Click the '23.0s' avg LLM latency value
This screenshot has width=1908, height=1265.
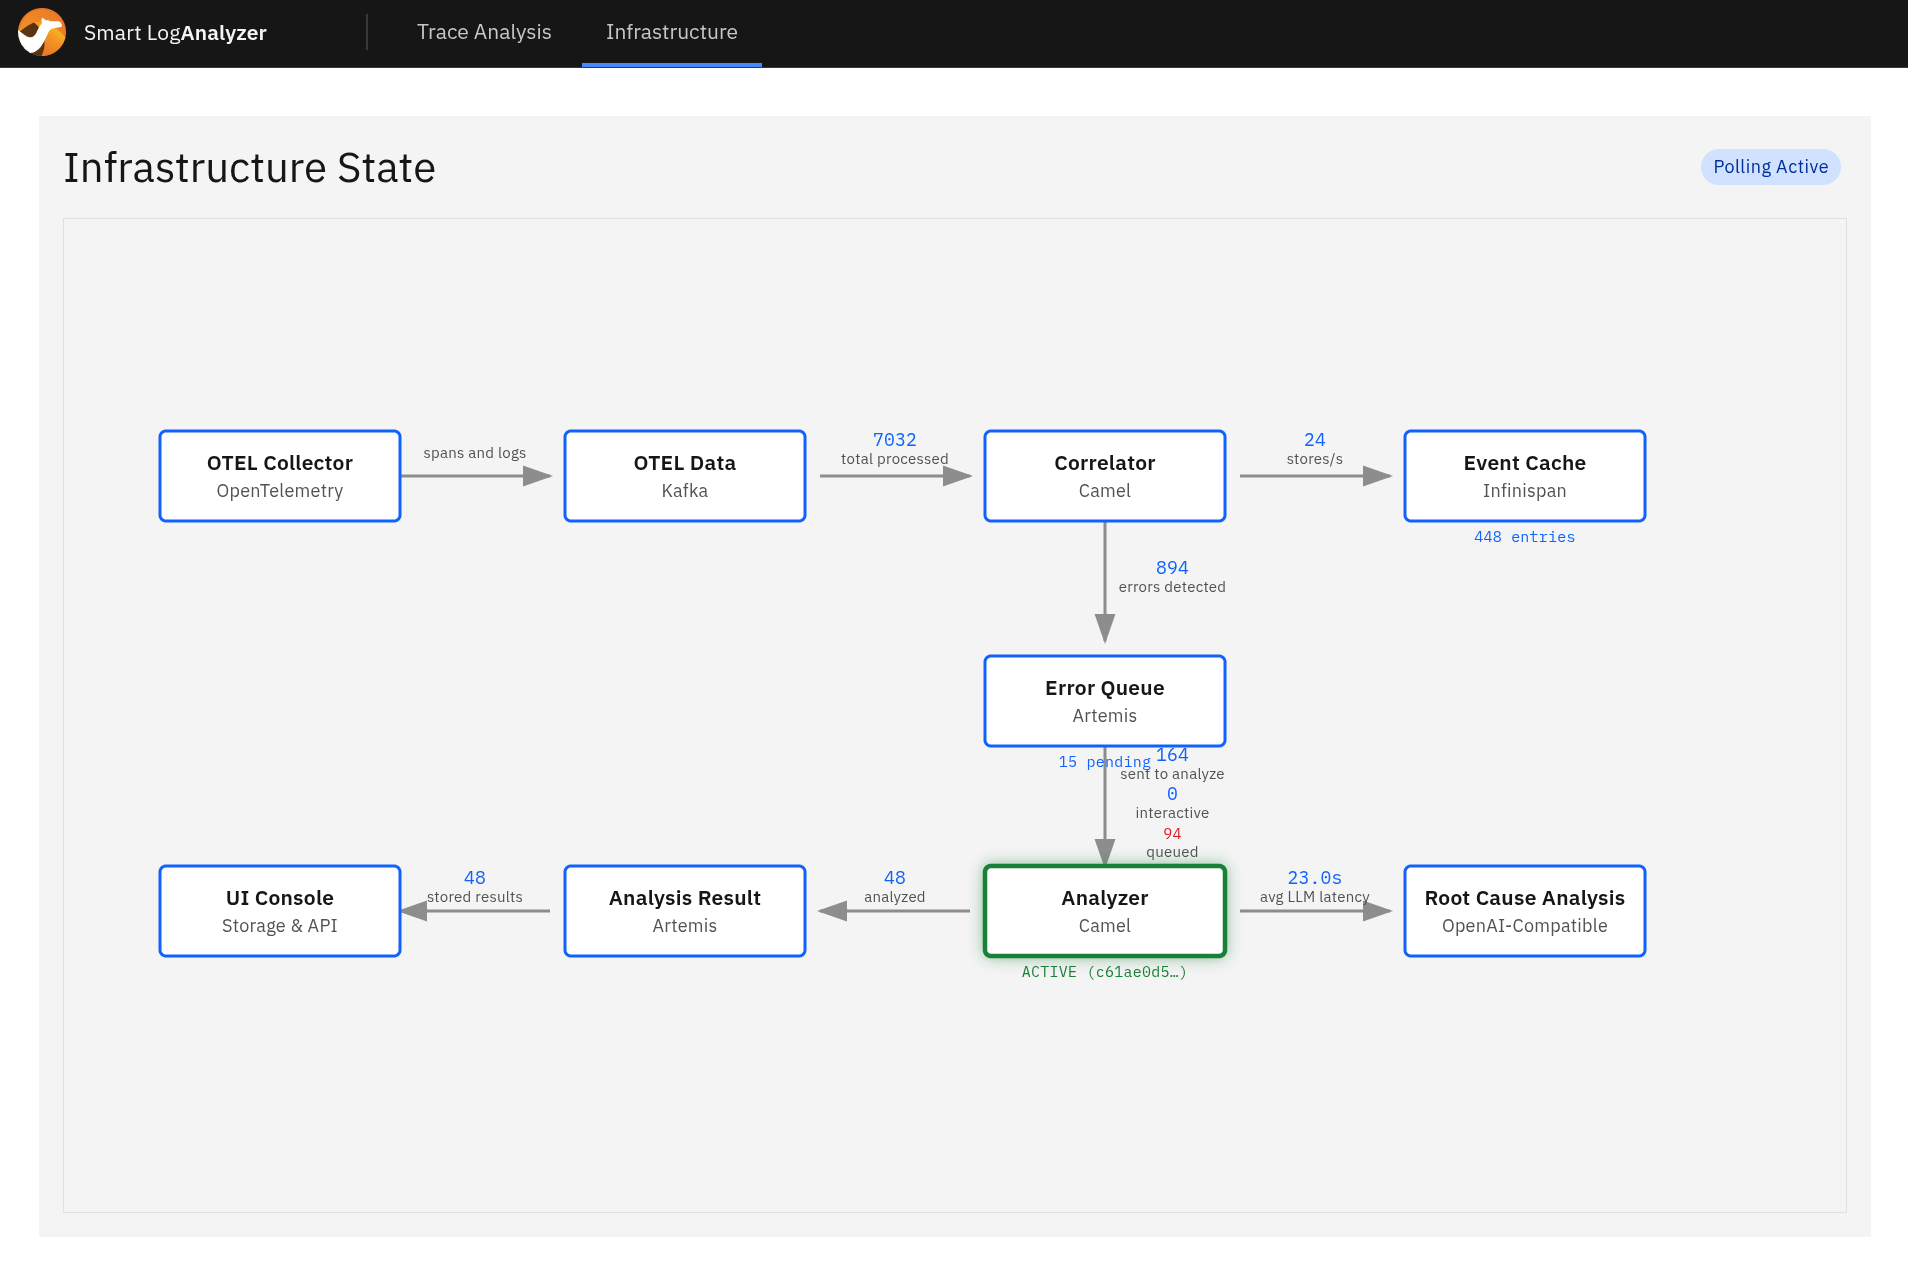[1315, 878]
